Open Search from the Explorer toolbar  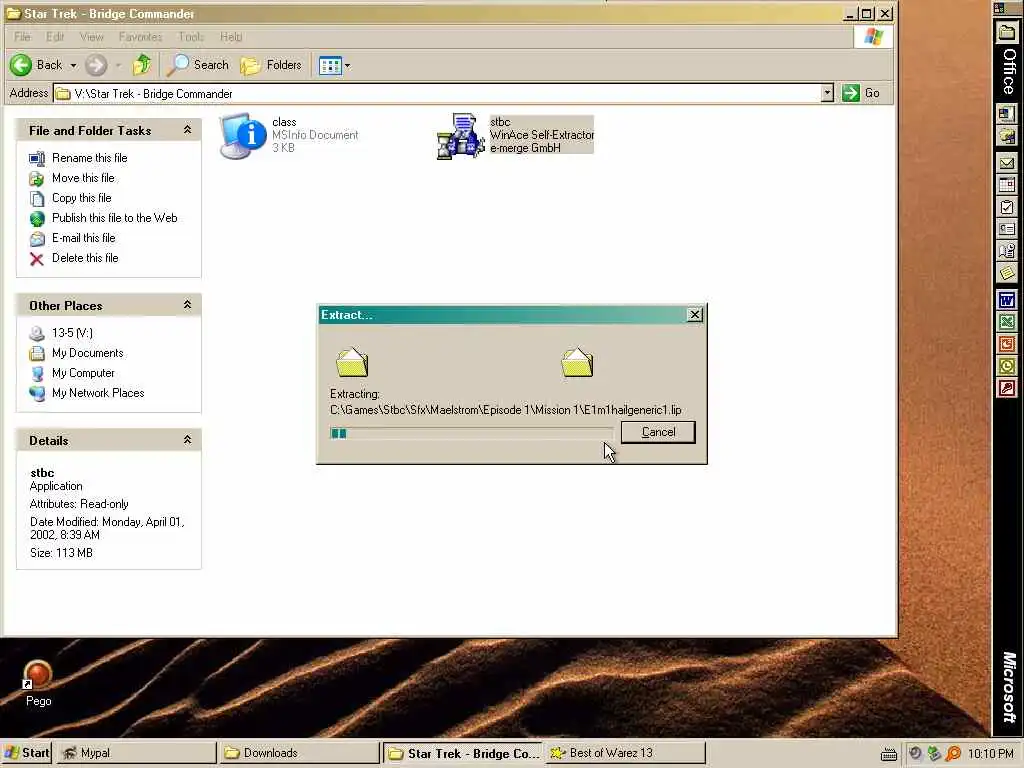(199, 65)
